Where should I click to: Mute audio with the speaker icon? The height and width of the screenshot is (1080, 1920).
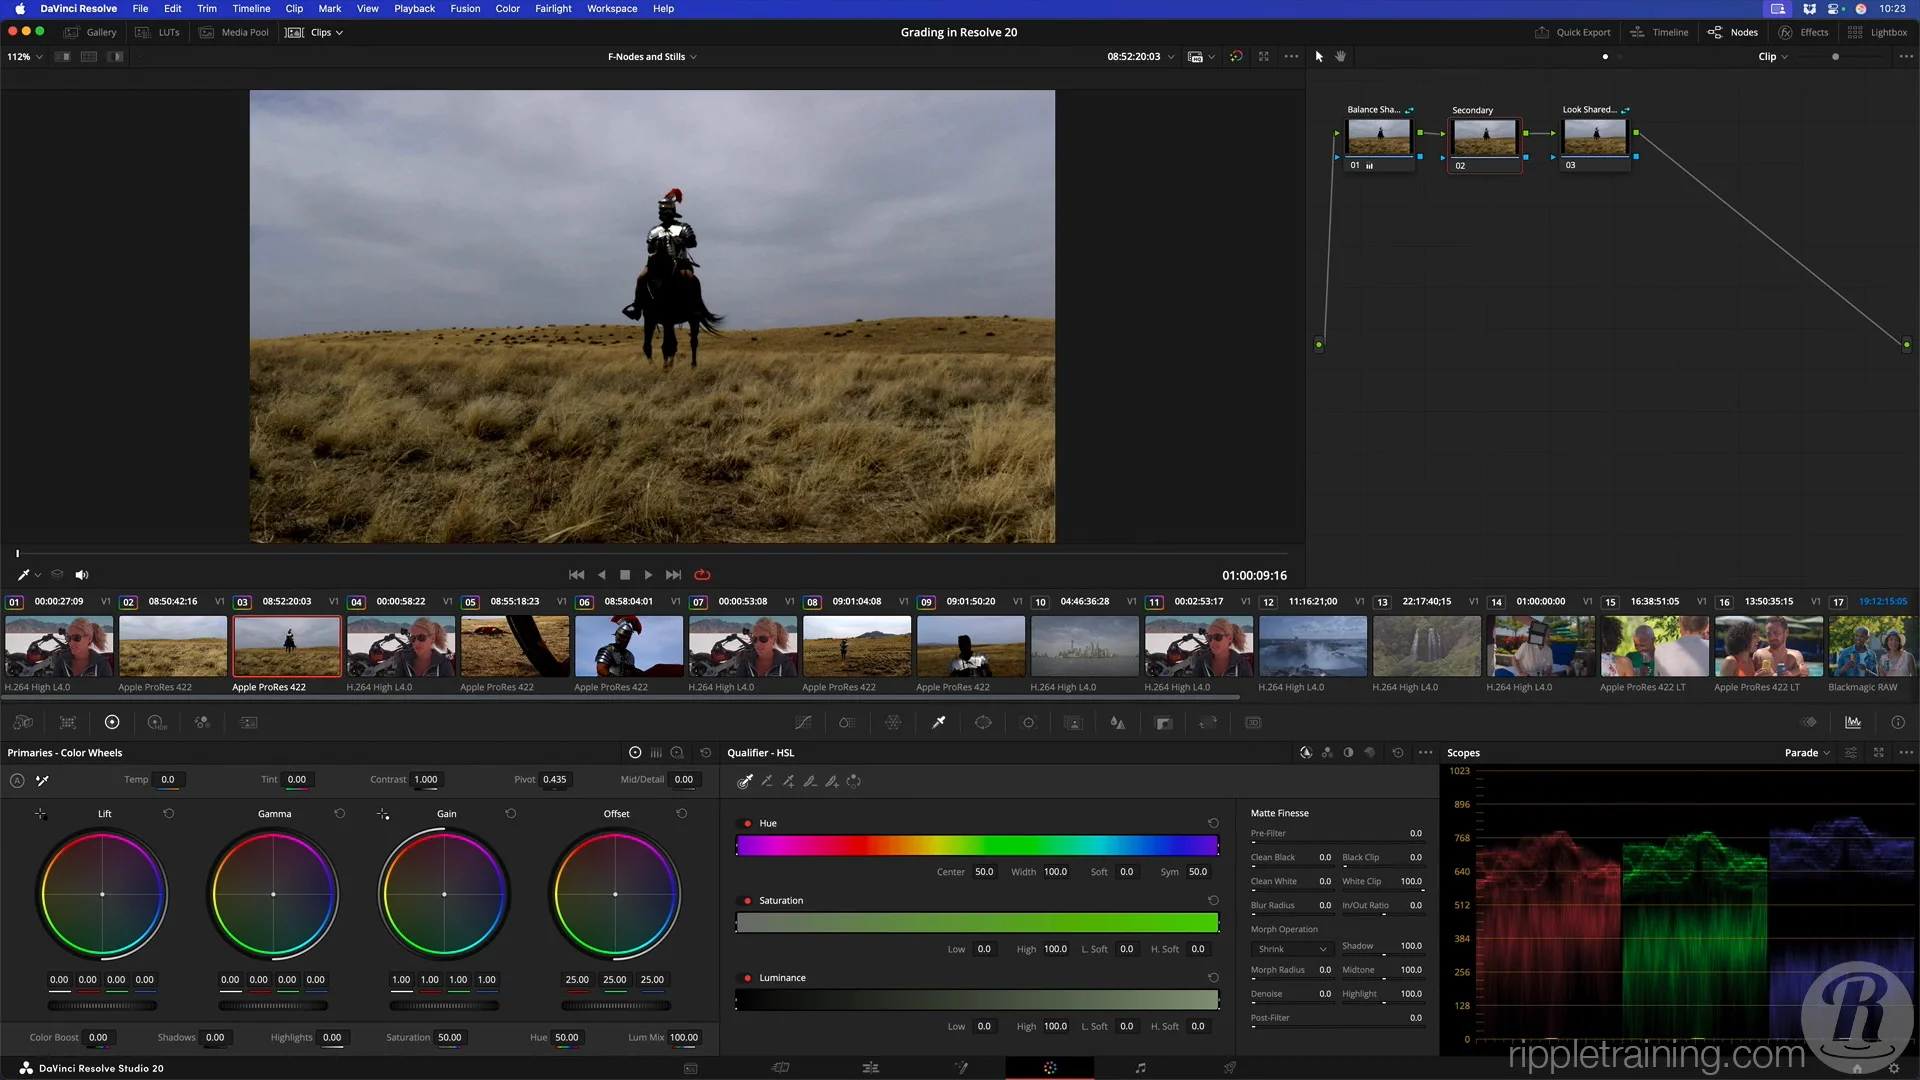pos(82,575)
